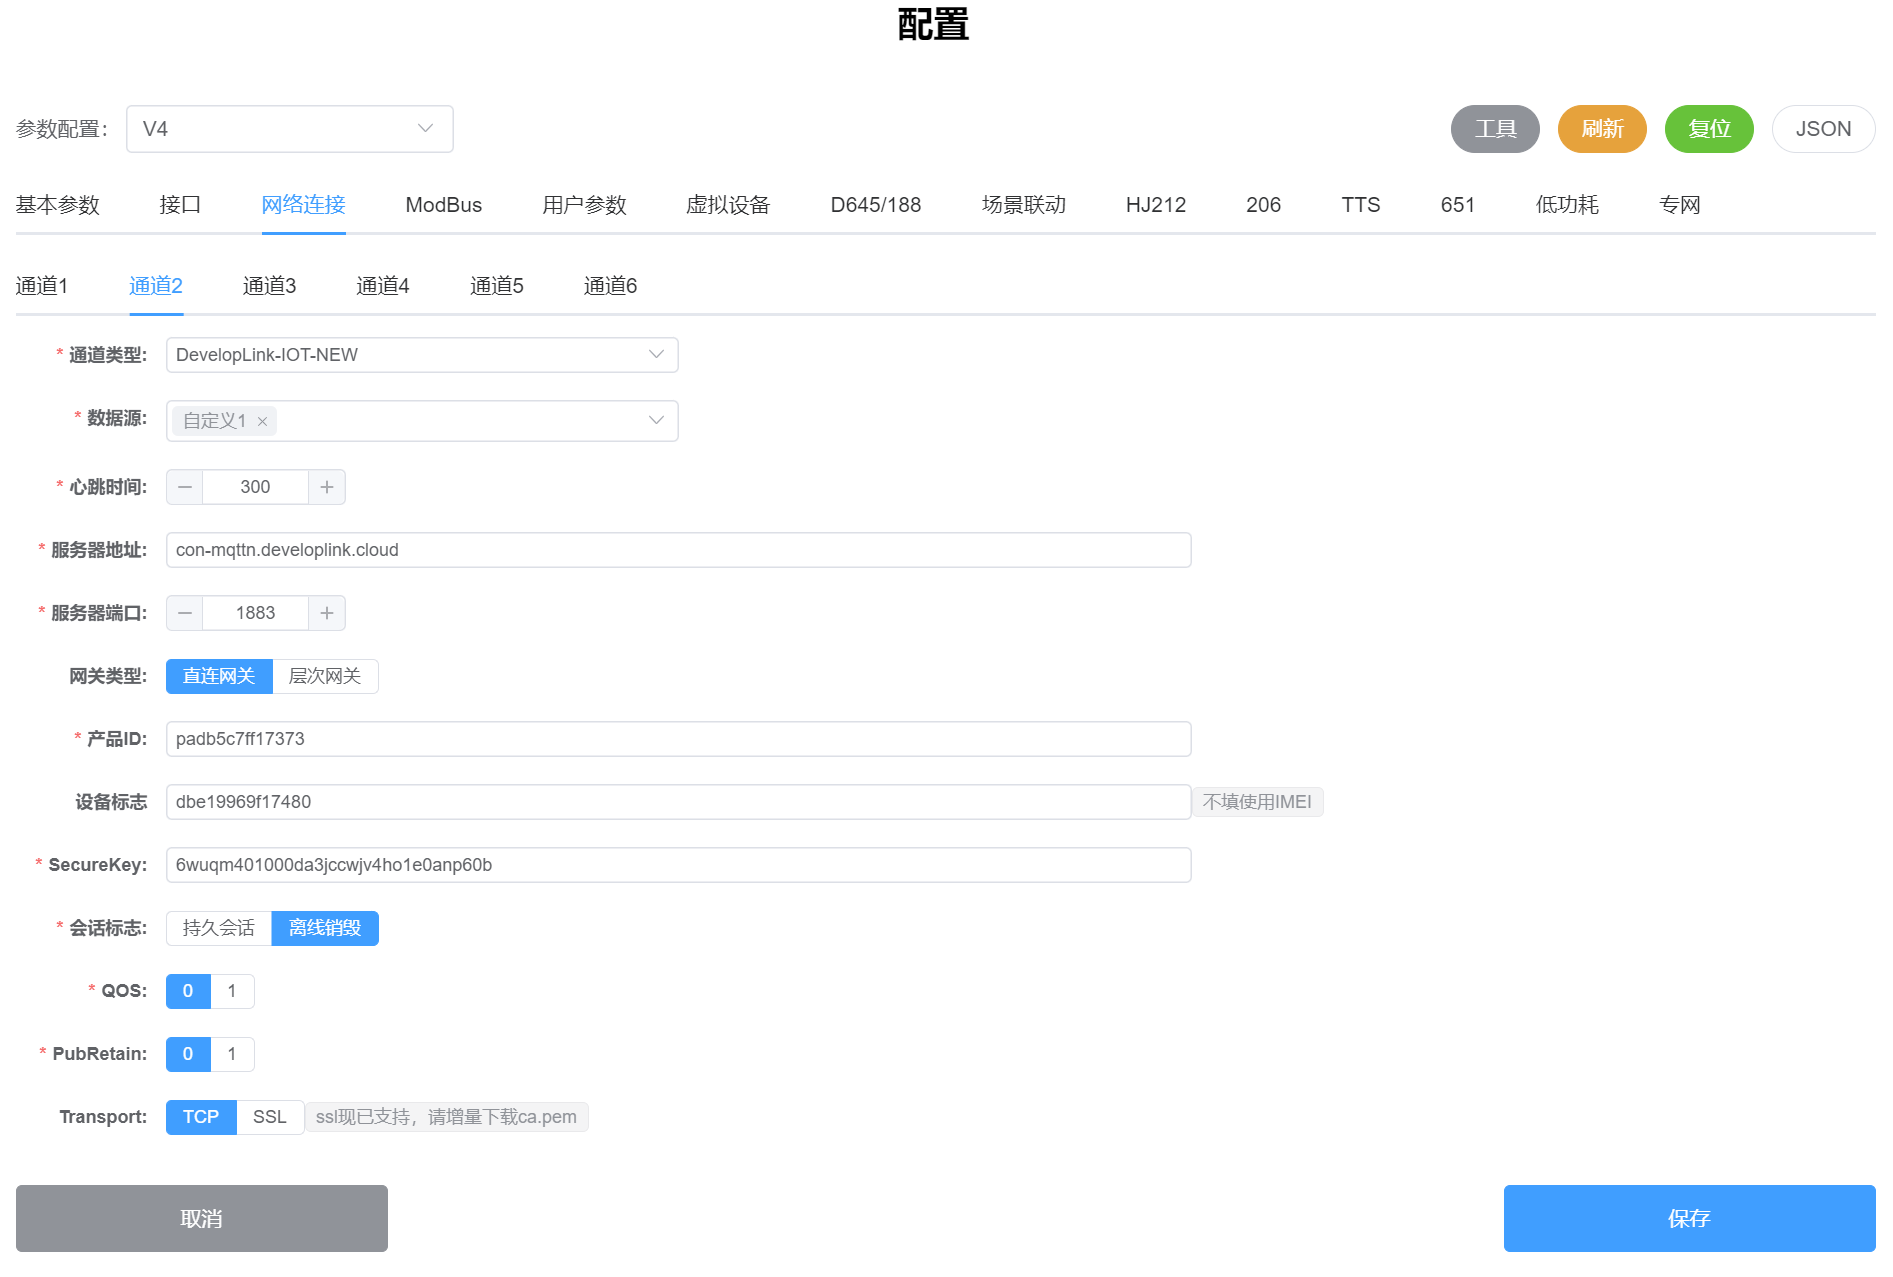Select 直连网关 gateway type
Screen dimensions: 1893x1277
219,676
